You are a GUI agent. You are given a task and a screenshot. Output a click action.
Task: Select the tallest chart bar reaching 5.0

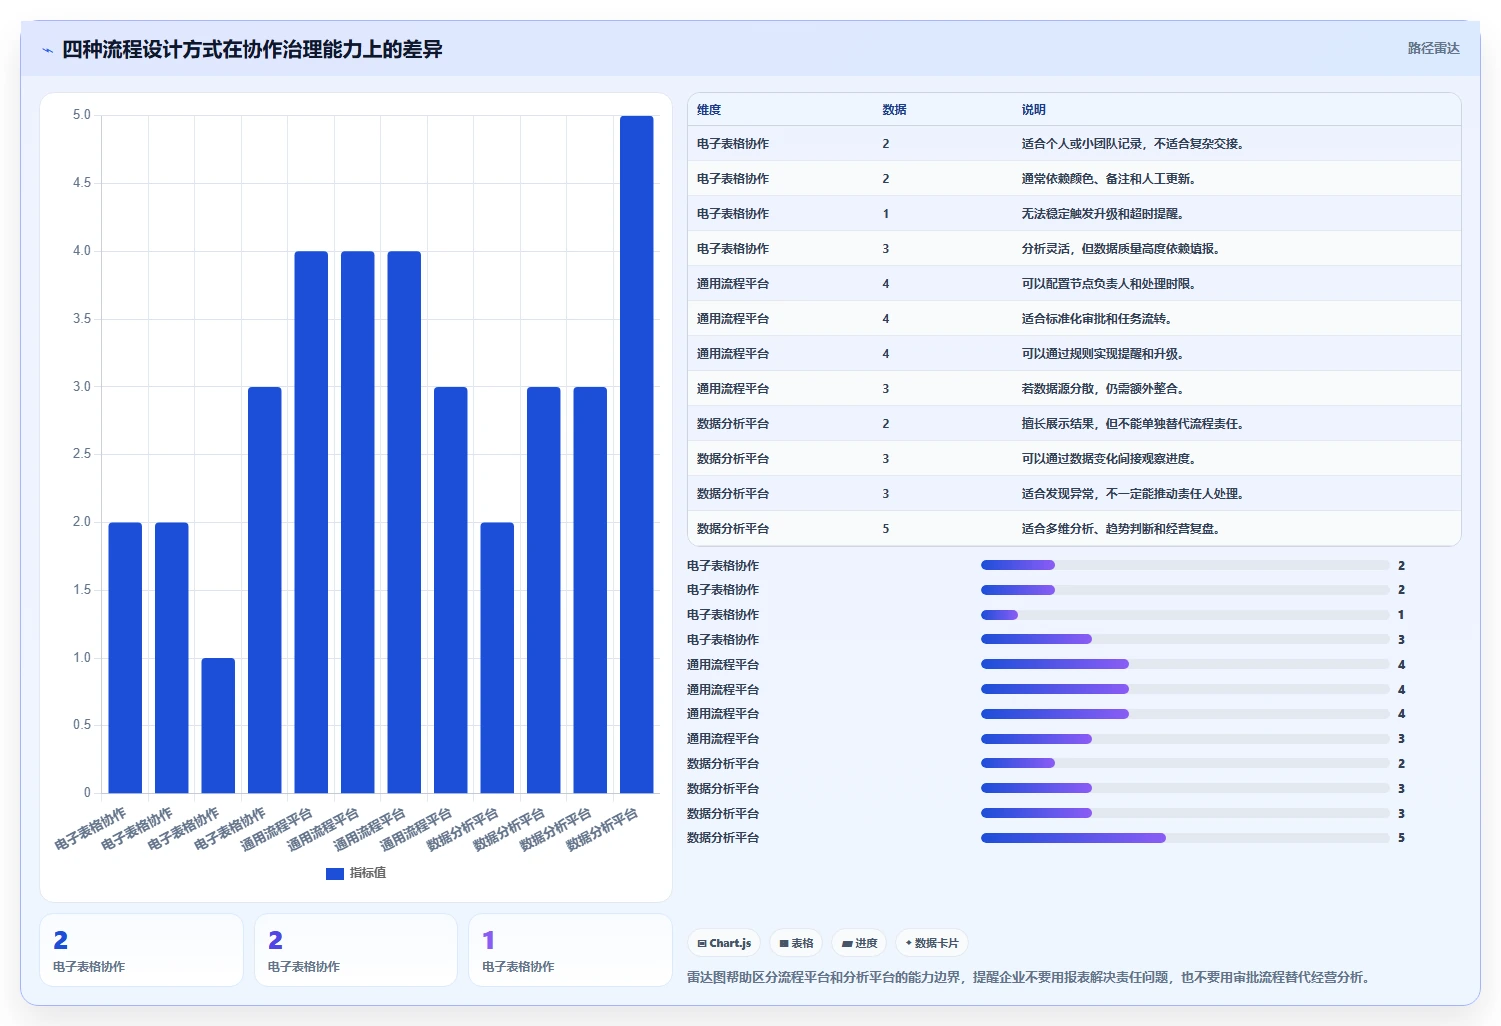[636, 454]
